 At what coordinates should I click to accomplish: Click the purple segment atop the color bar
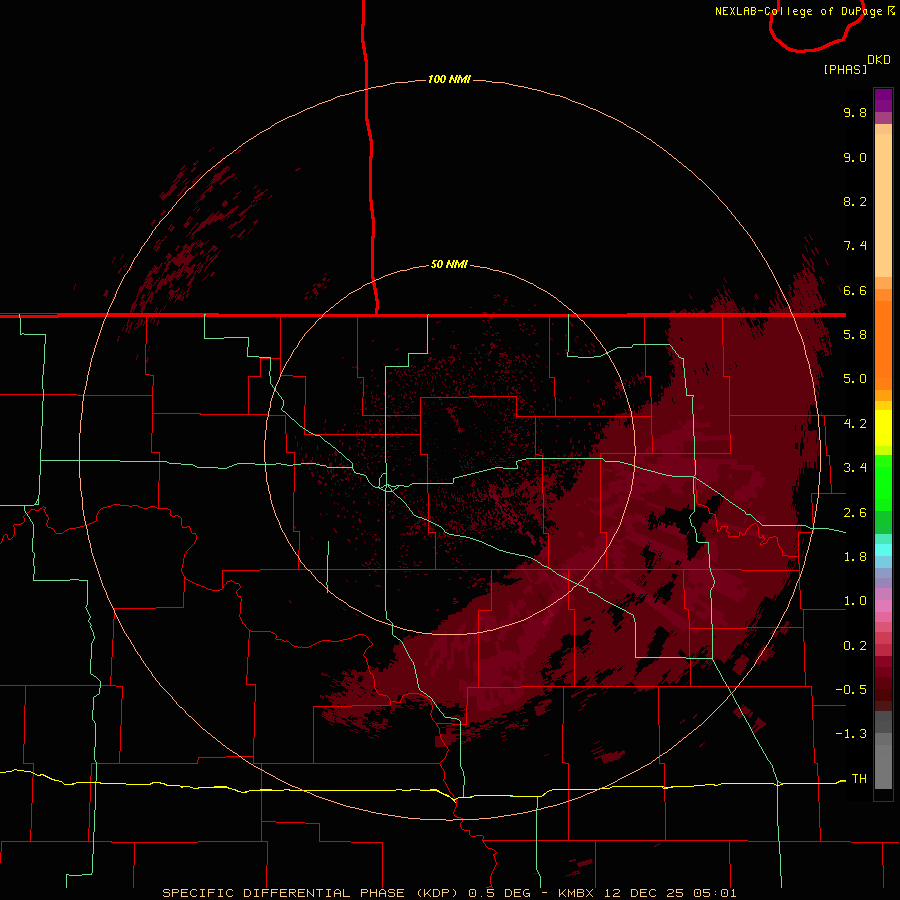coord(883,100)
